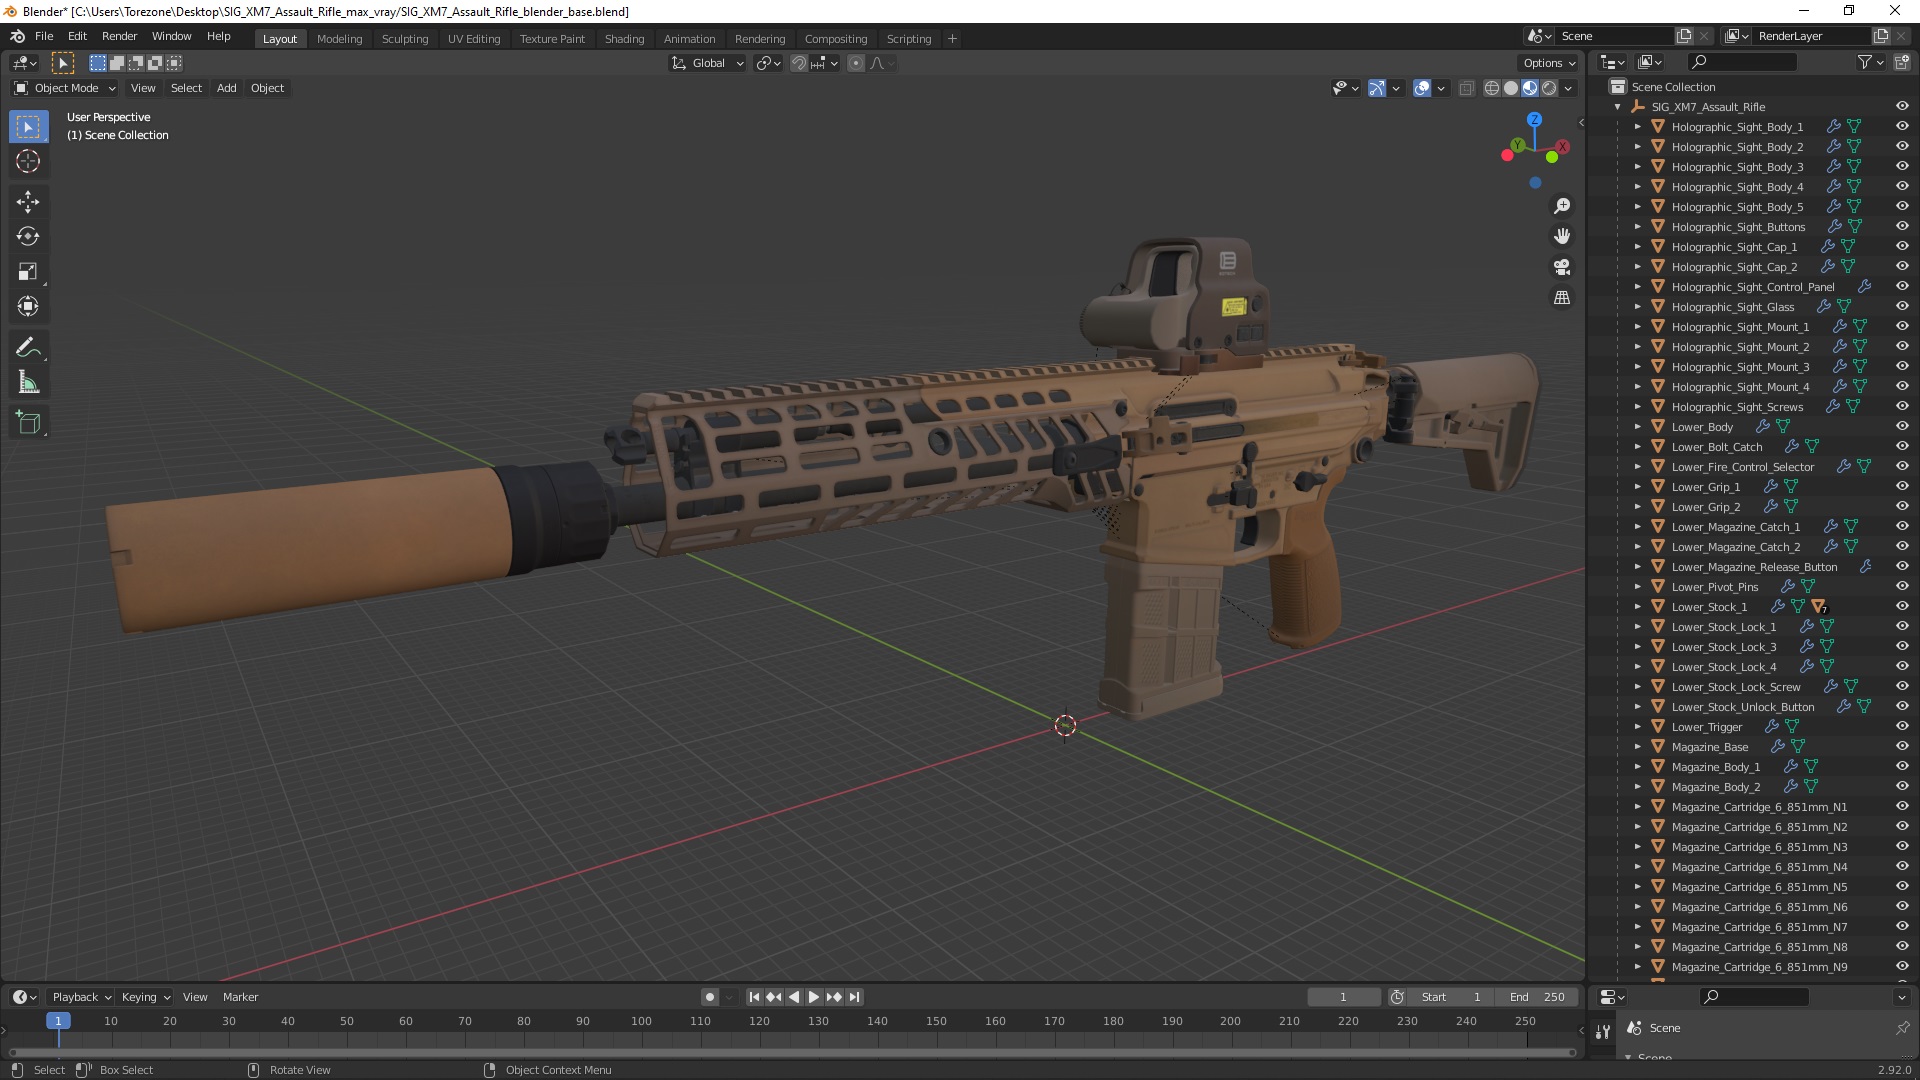This screenshot has width=1920, height=1080.
Task: Click the timeline horizontal scrollbar
Action: tap(790, 1052)
